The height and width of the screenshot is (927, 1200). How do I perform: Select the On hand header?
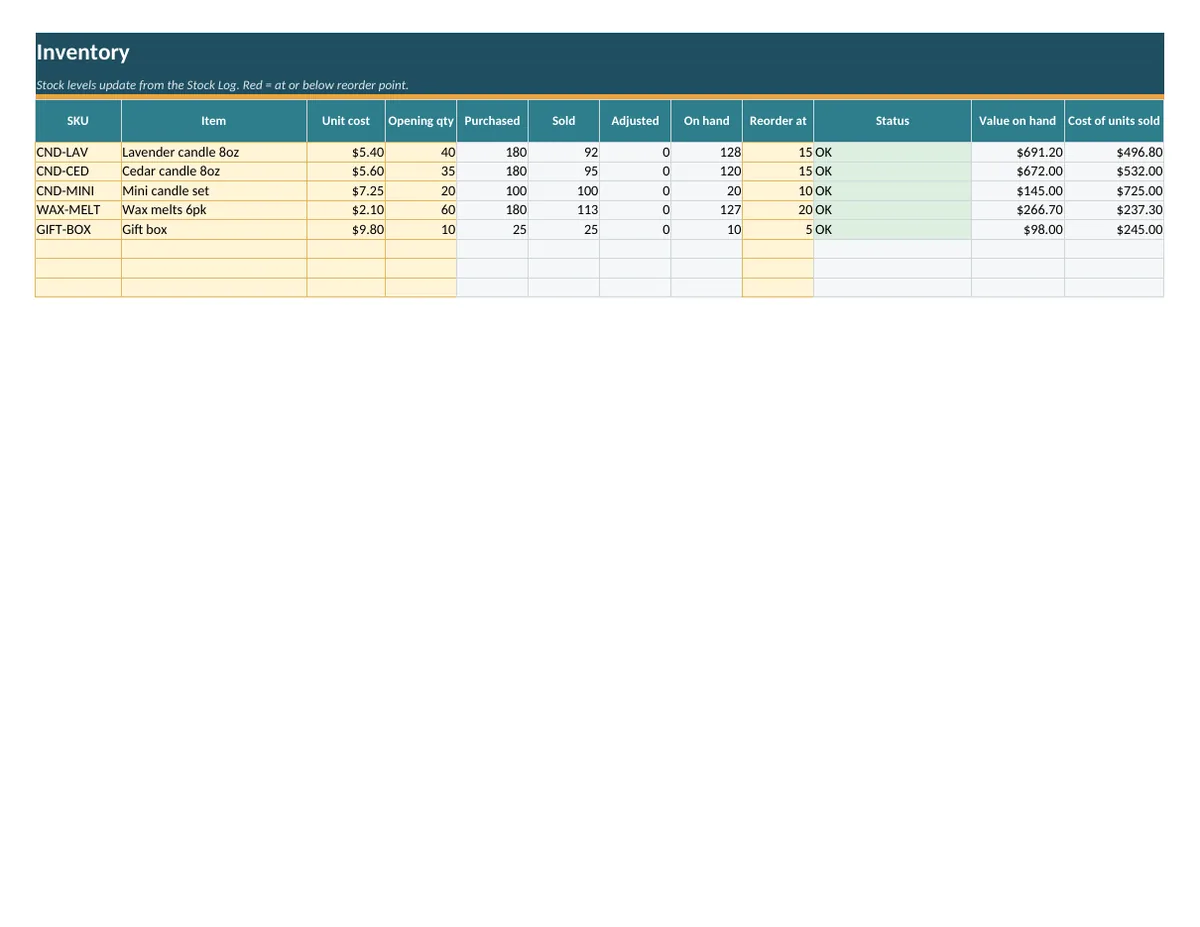pos(707,121)
